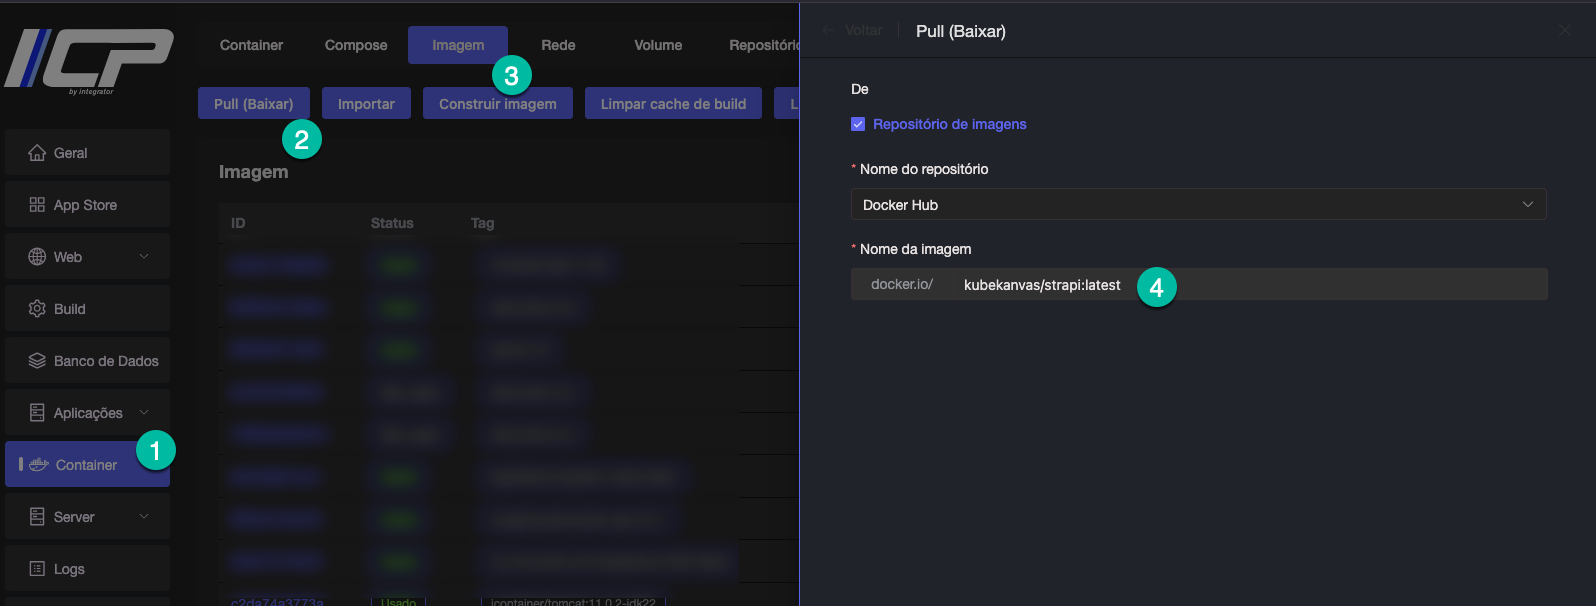Viewport: 1596px width, 606px height.
Task: Click the Build gear icon
Action: (x=37, y=309)
